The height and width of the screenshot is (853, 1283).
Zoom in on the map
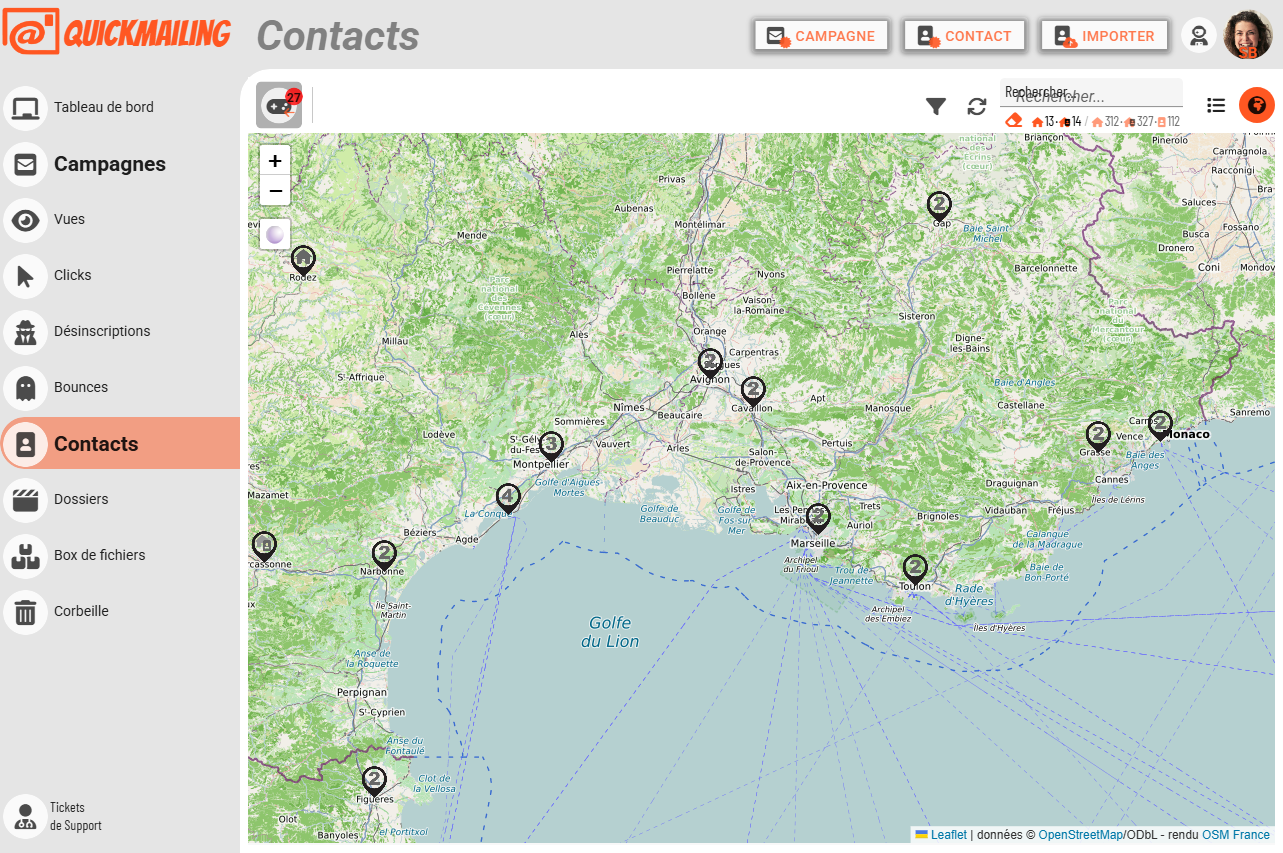(275, 160)
